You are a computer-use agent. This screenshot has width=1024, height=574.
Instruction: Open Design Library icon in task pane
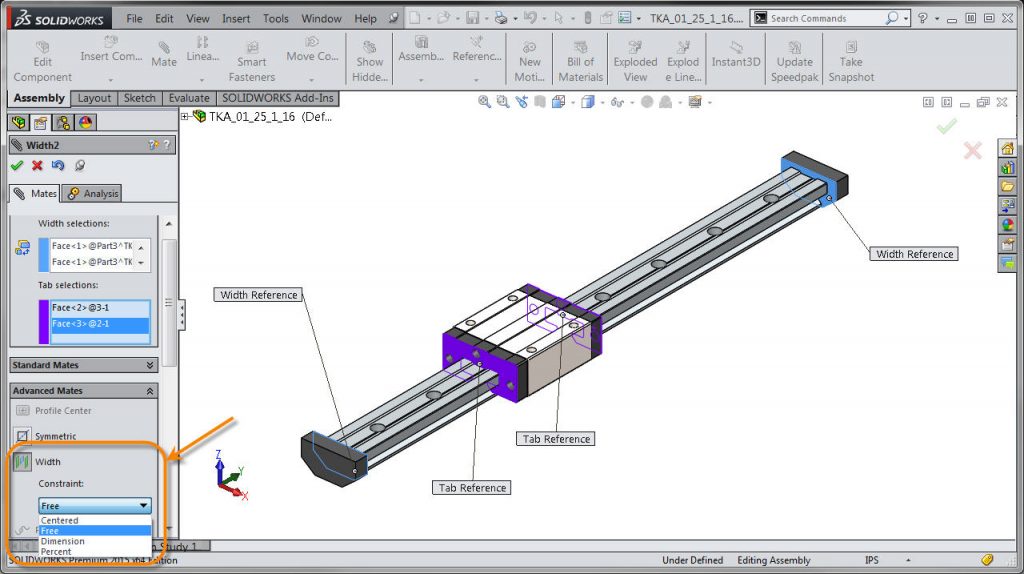point(1008,168)
